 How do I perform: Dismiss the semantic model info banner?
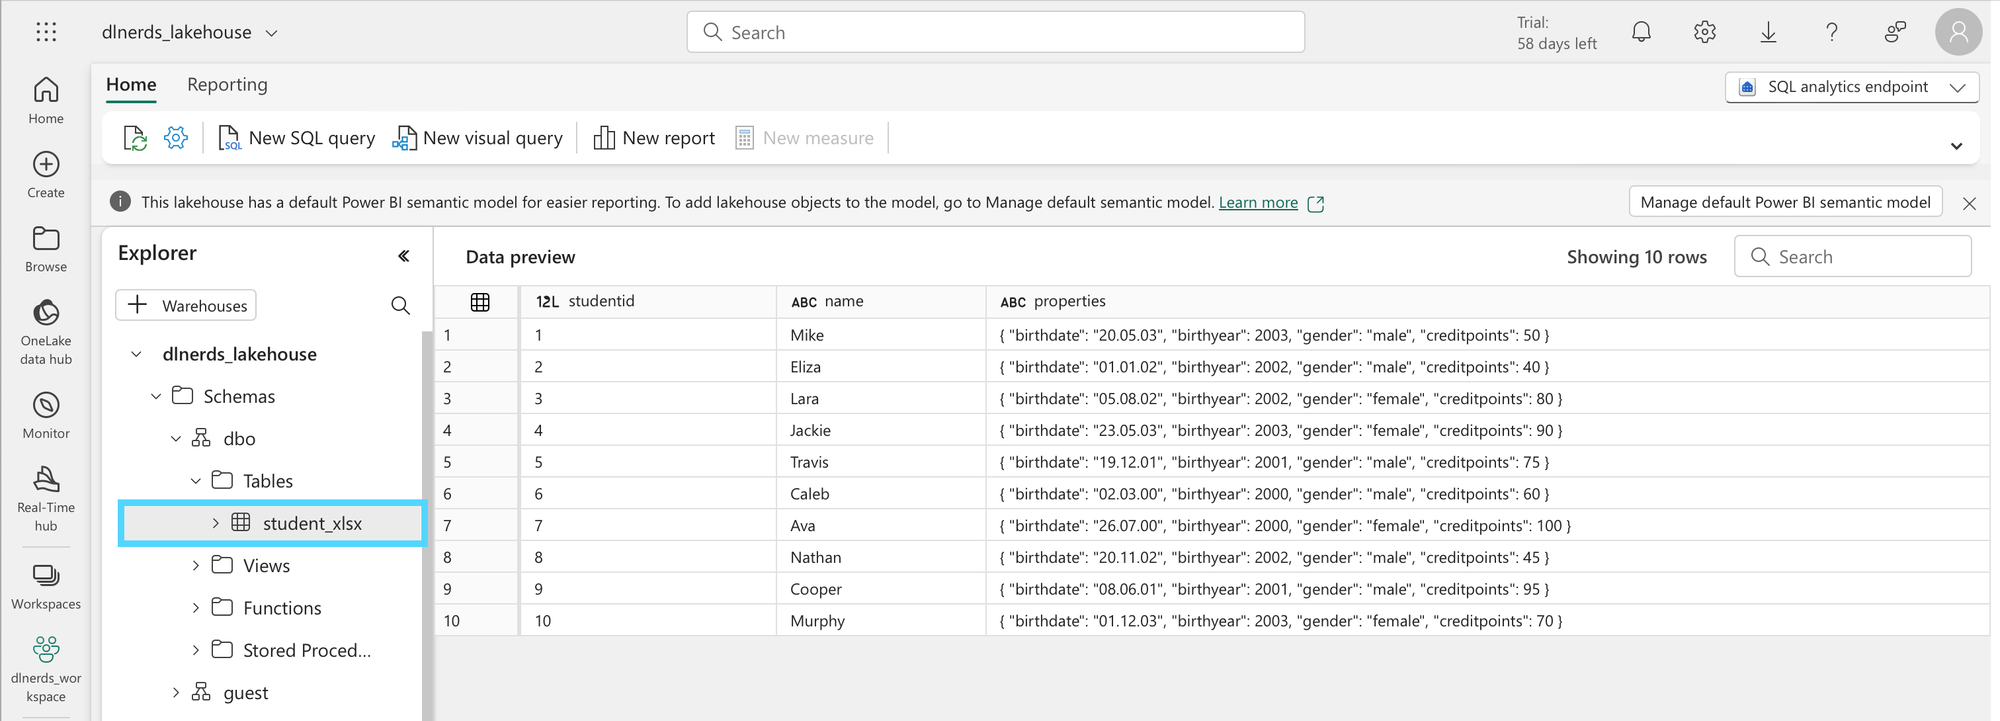(x=1969, y=203)
